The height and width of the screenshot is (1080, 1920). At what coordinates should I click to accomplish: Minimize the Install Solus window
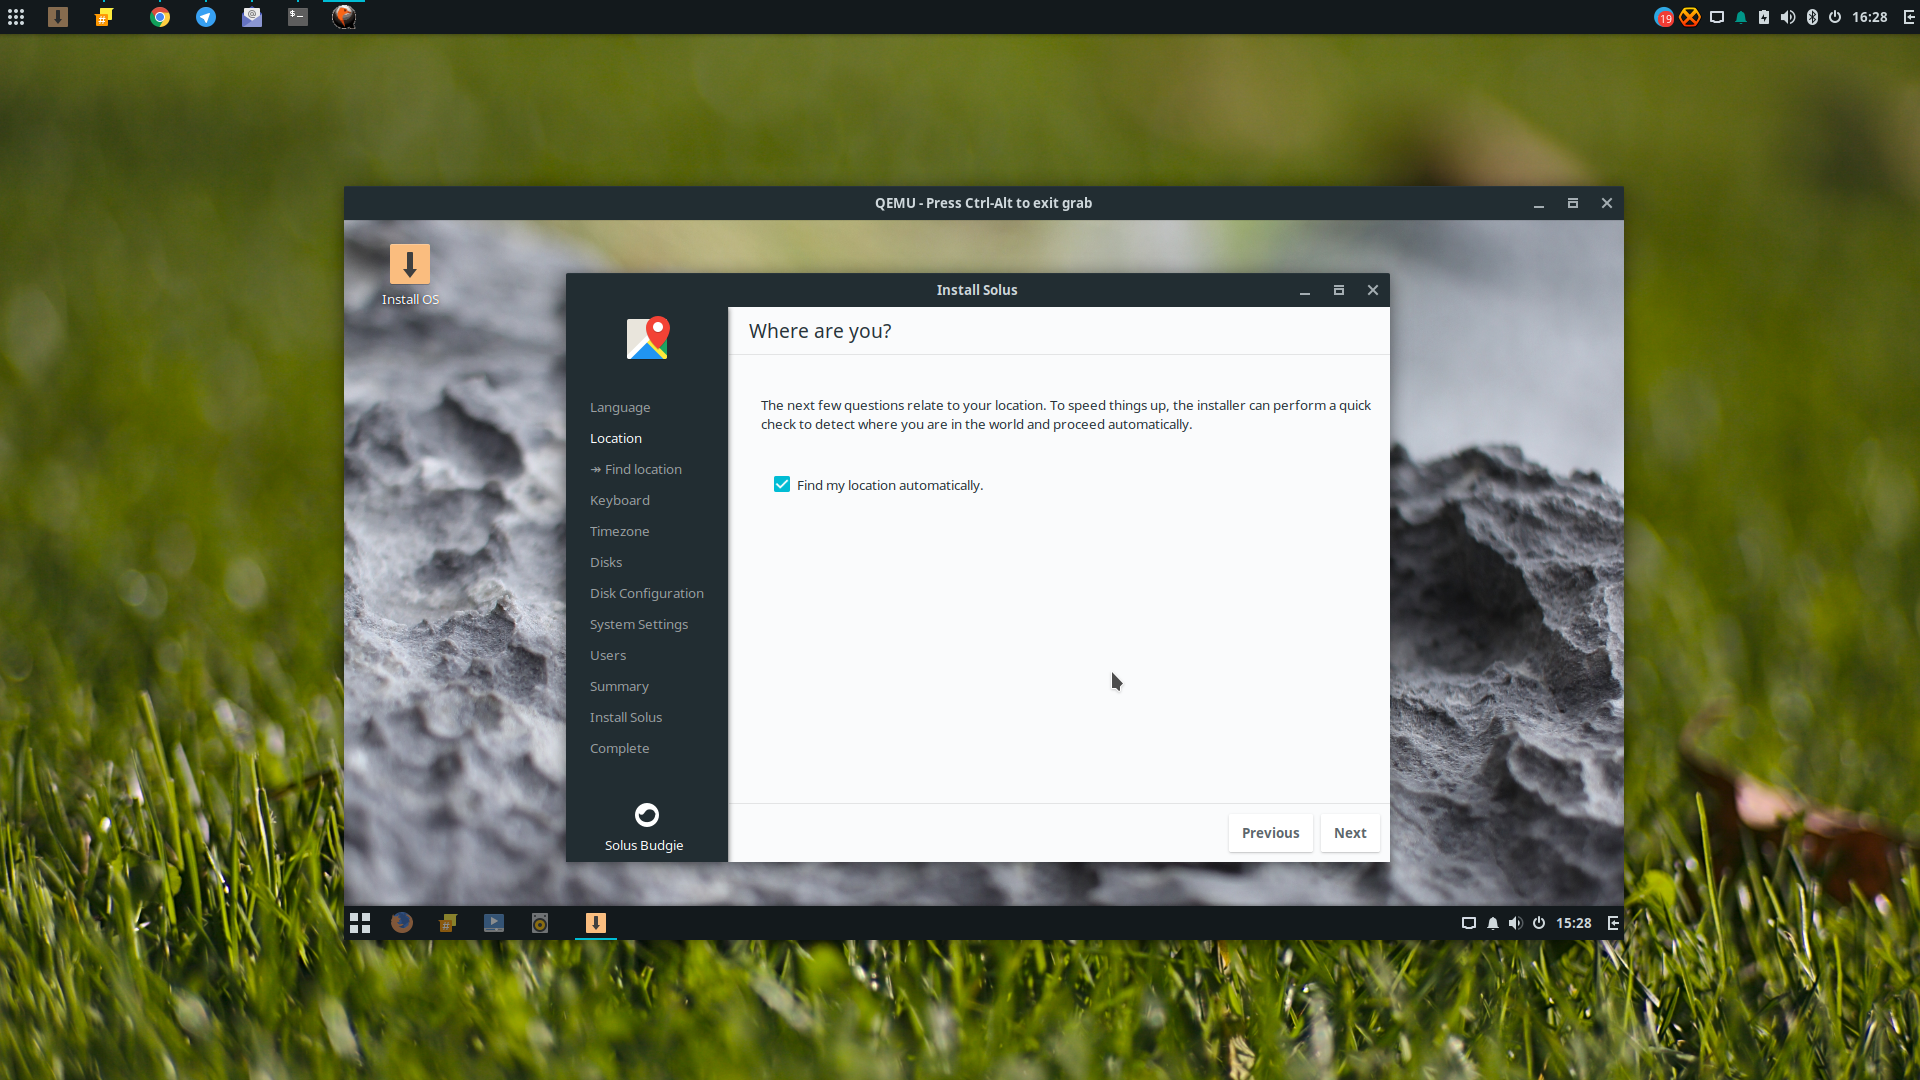click(x=1305, y=290)
